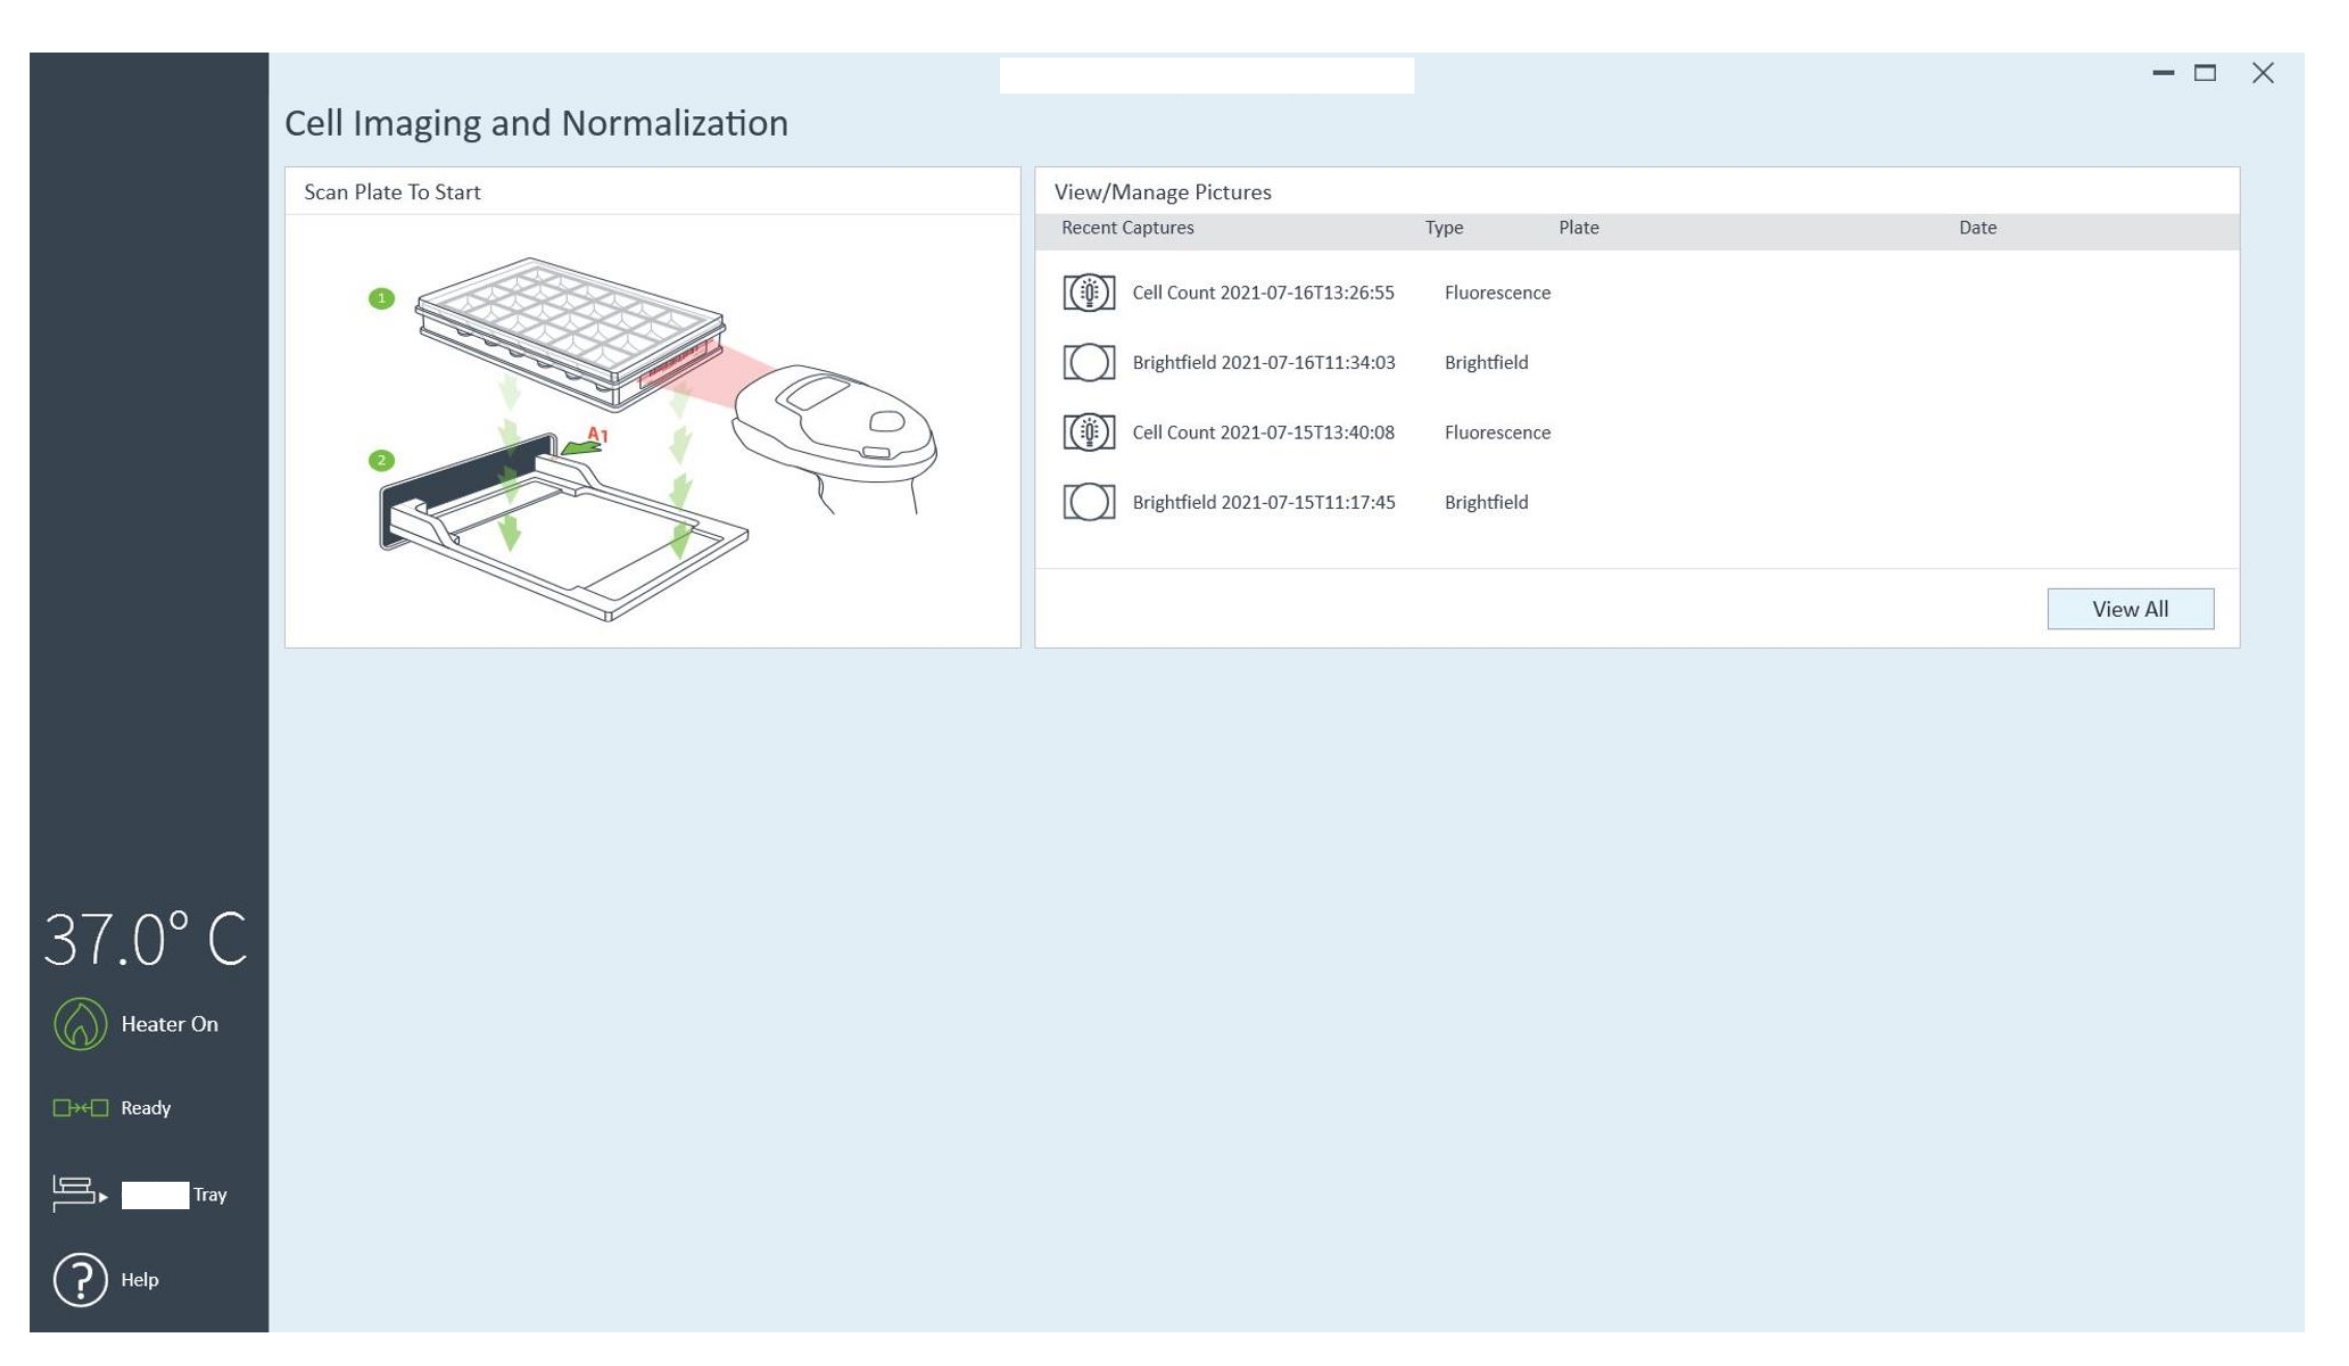Click the brightfield icon for 2021-07-16T11:34:03
This screenshot has width=2349, height=1366.
(1089, 362)
